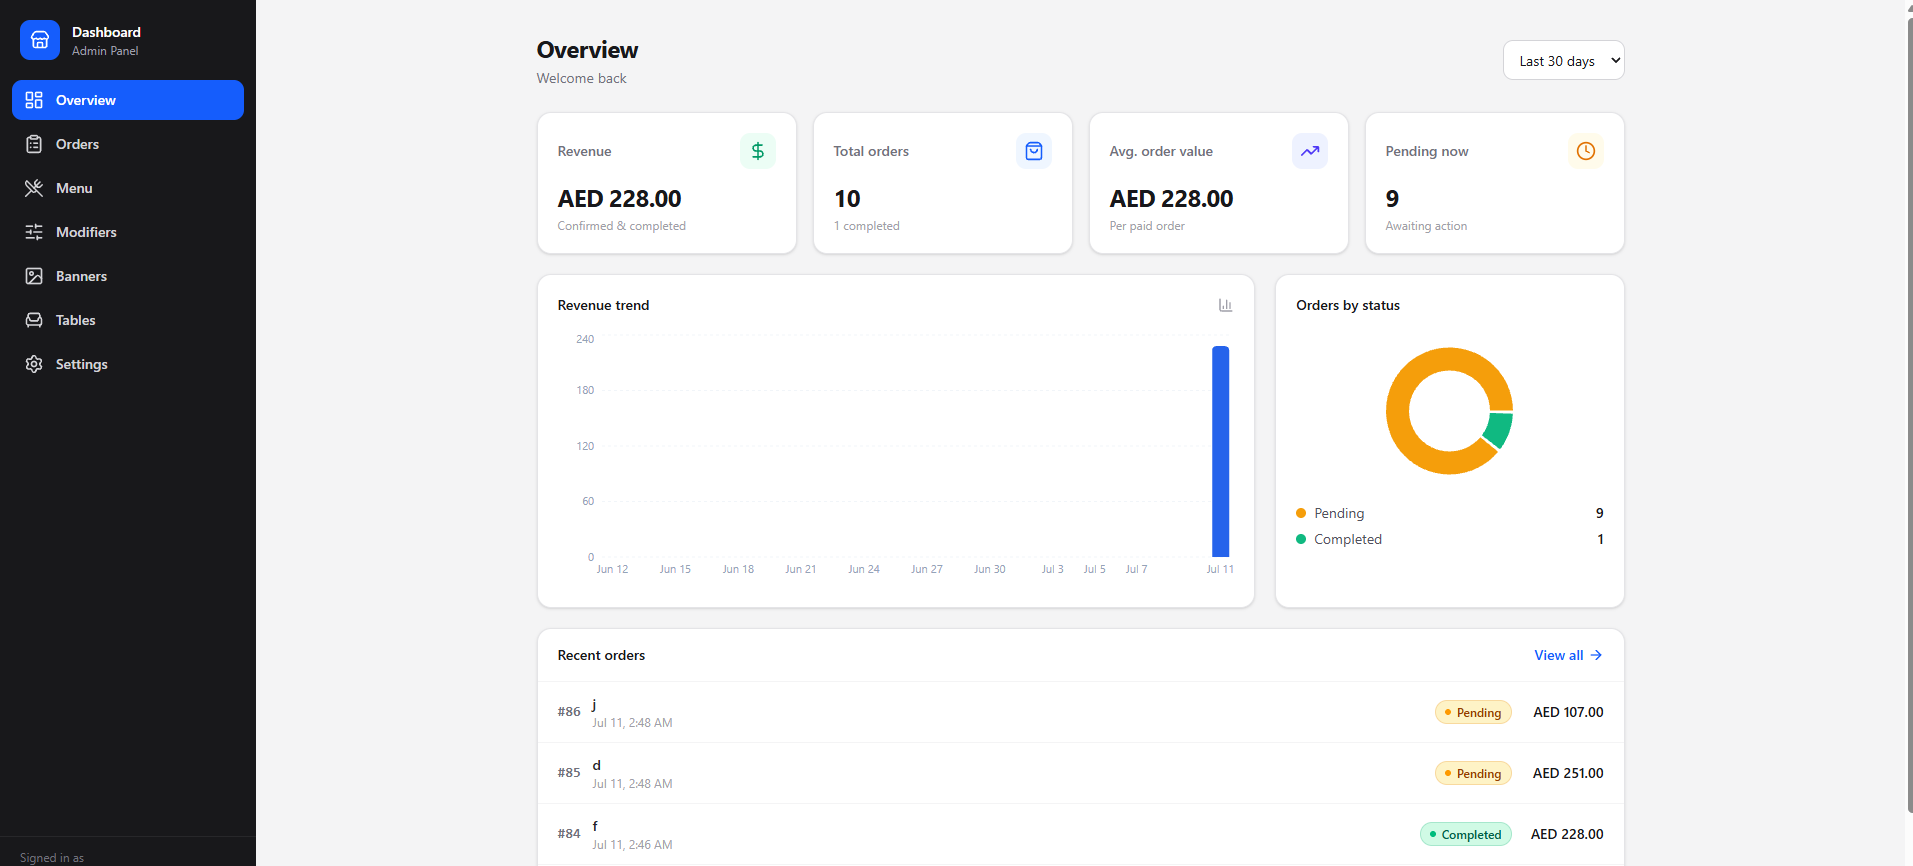The height and width of the screenshot is (866, 1913).
Task: Click the Dashboard store logo icon
Action: click(x=40, y=40)
